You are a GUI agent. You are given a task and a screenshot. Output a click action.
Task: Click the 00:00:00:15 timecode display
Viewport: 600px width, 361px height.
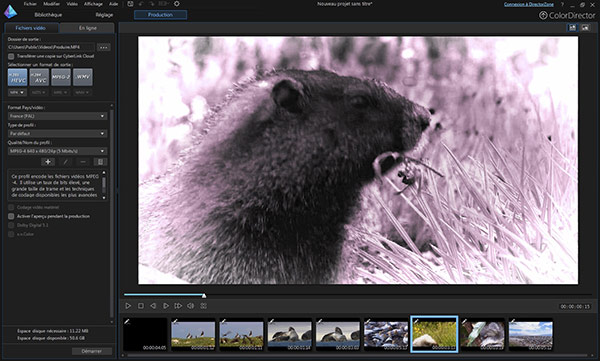pos(575,307)
